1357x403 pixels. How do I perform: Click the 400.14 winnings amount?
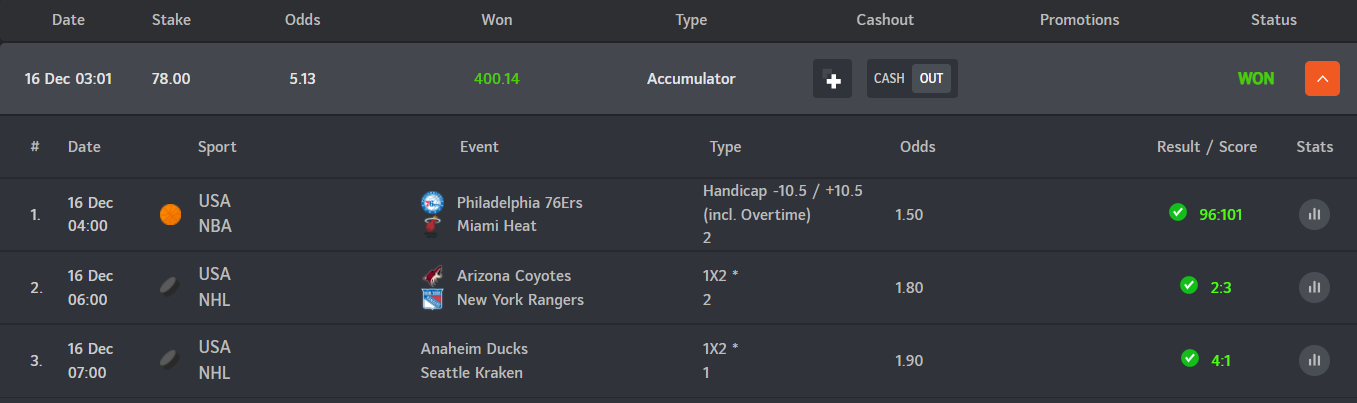[497, 79]
